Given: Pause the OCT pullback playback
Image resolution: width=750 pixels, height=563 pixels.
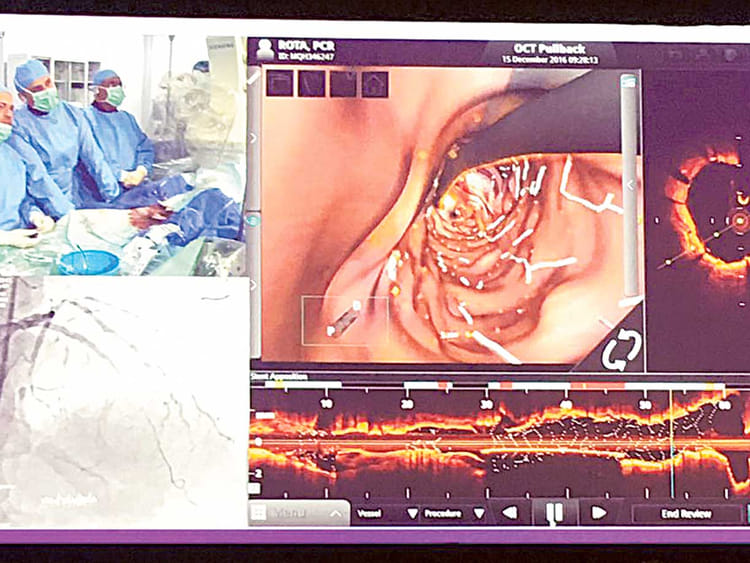Looking at the screenshot, I should tap(554, 513).
